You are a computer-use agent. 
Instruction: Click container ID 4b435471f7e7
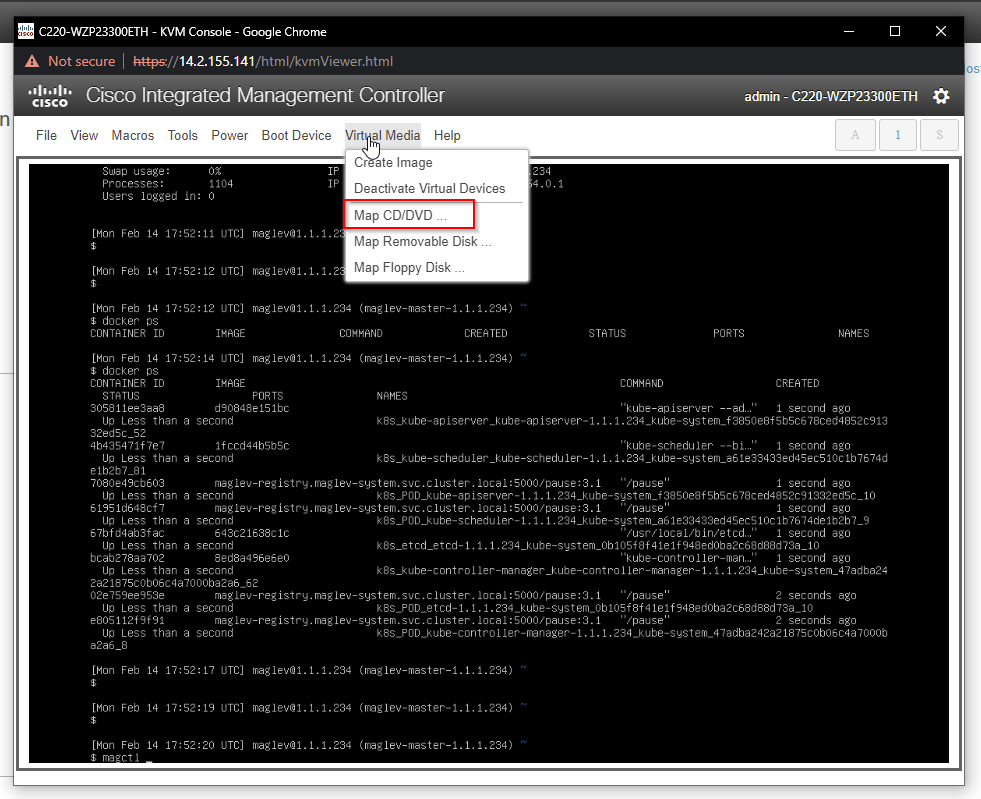[127, 445]
